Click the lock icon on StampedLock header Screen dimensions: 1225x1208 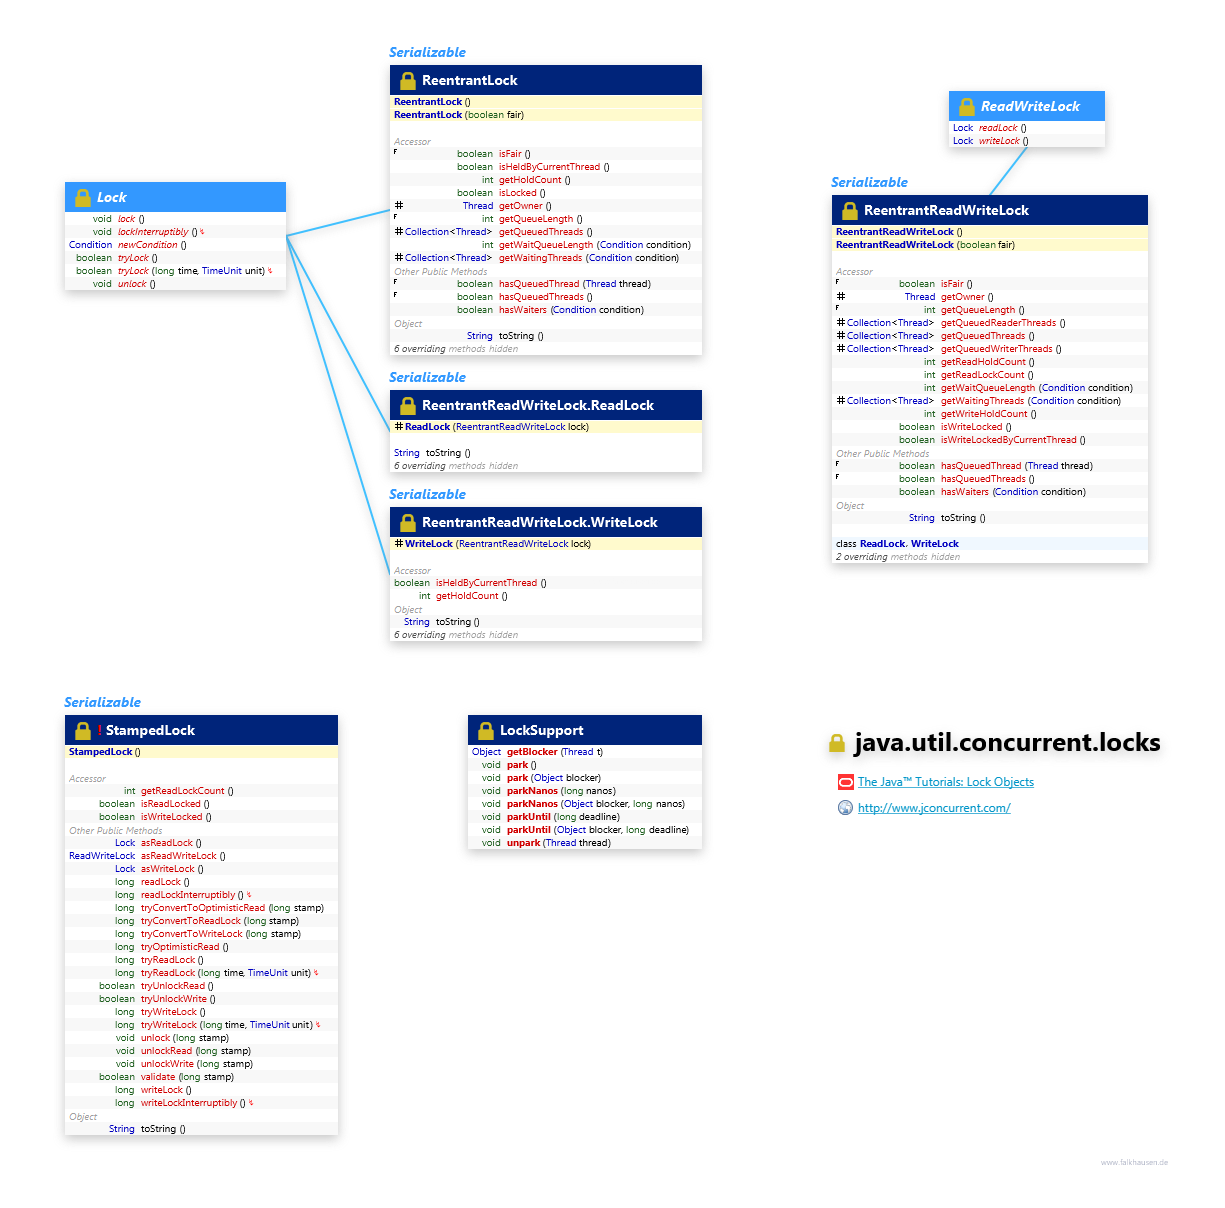click(82, 730)
